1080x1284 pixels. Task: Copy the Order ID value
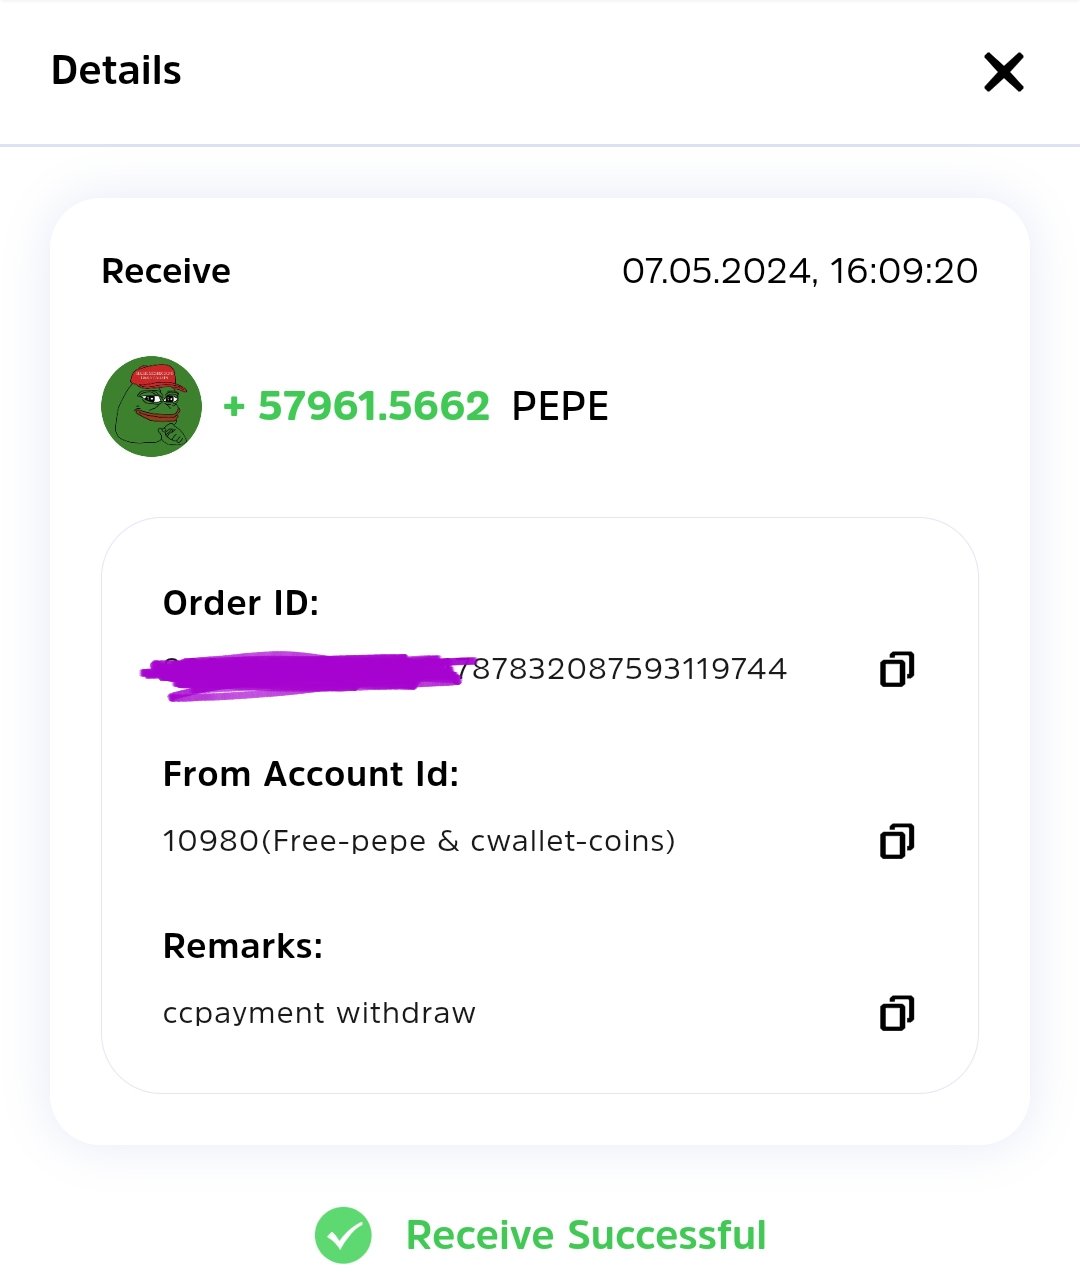tap(897, 669)
